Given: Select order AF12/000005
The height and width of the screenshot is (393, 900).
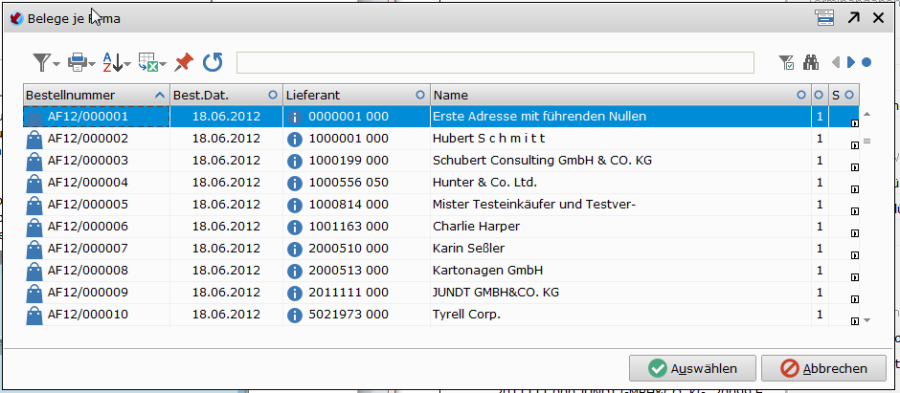Looking at the screenshot, I should (x=88, y=205).
